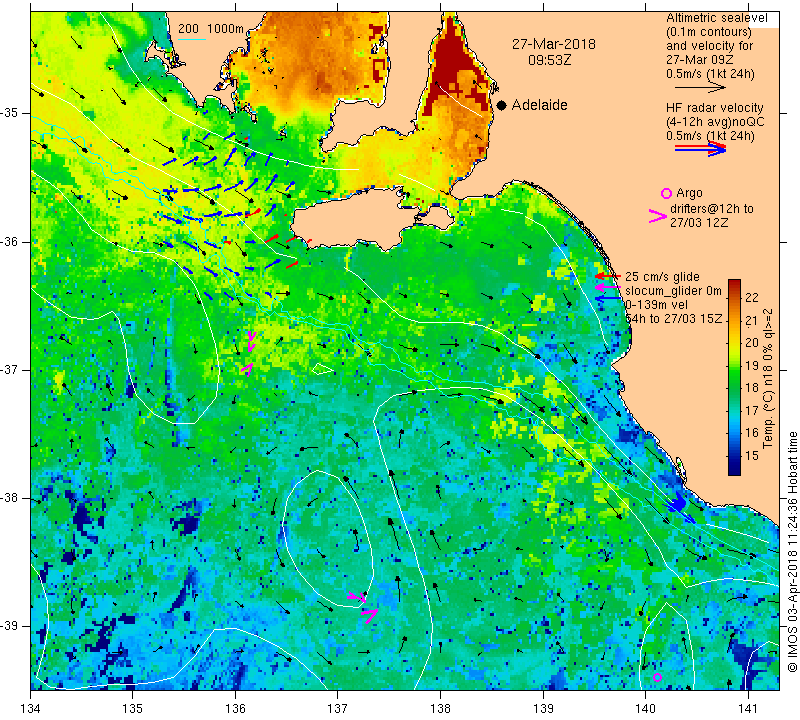Click the '54h to 27/03 15Z' text
Image resolution: width=800 pixels, height=720 pixels.
[674, 319]
